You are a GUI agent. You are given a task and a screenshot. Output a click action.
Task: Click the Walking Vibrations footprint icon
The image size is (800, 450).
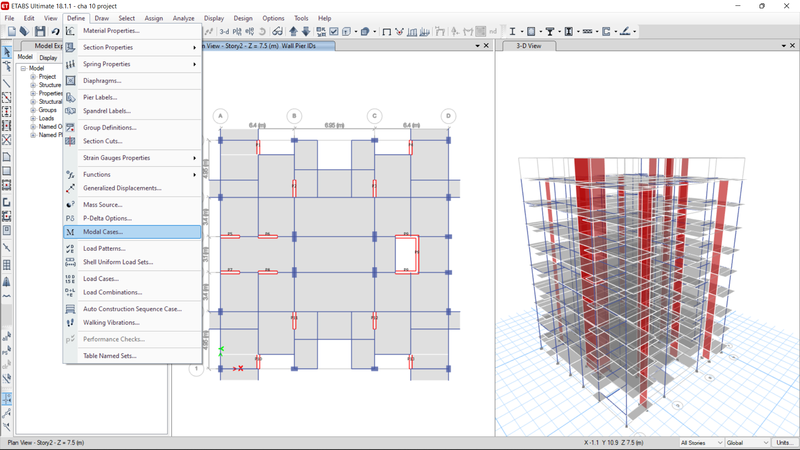(x=70, y=322)
